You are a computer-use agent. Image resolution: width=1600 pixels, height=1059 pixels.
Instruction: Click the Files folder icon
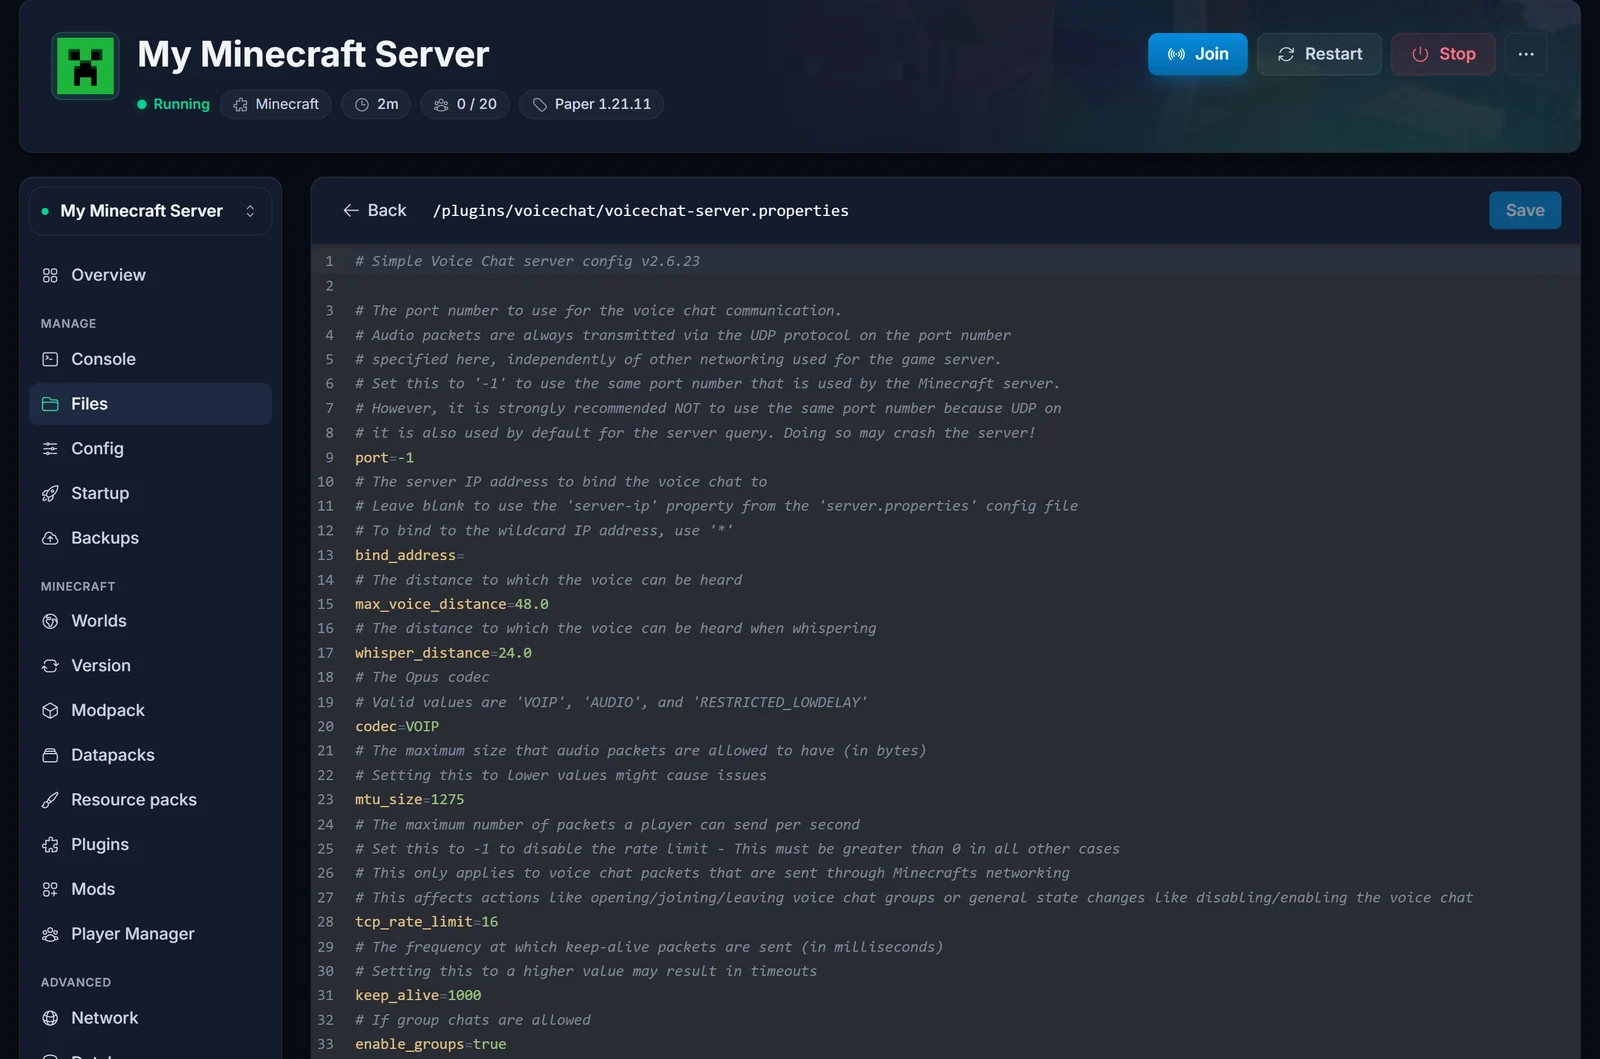click(x=50, y=404)
